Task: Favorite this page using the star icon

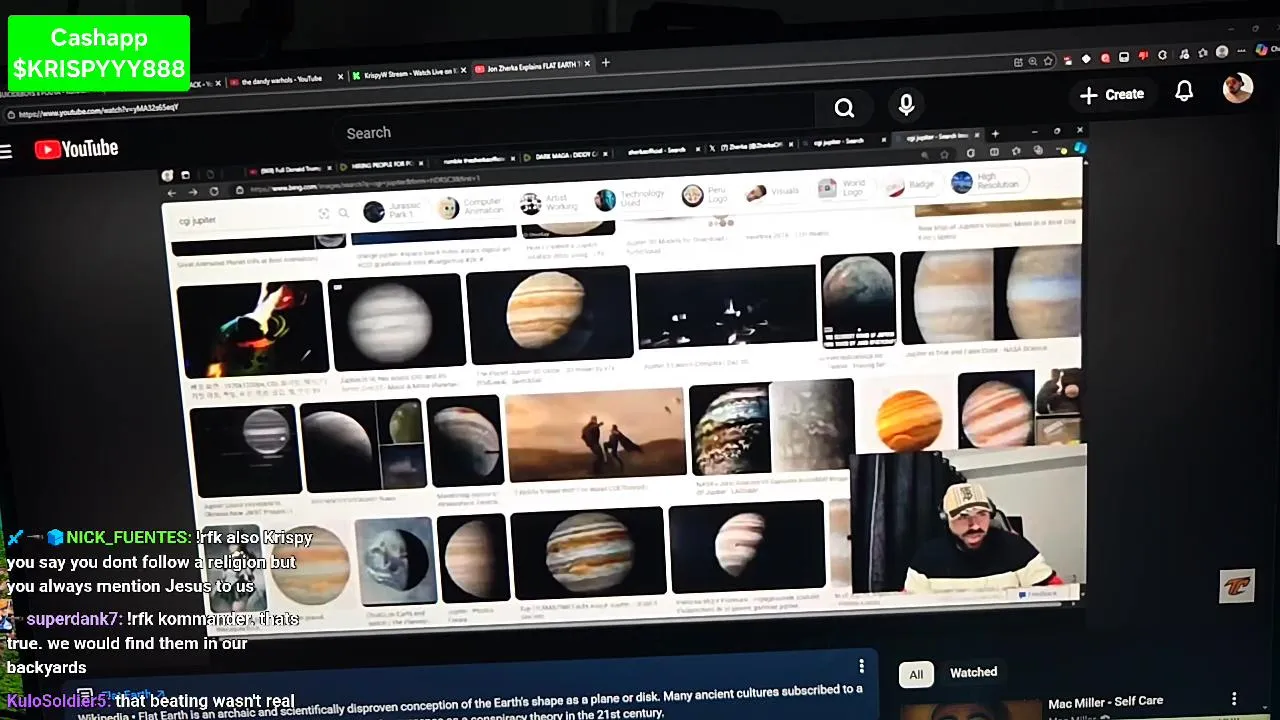Action: coord(1048,60)
